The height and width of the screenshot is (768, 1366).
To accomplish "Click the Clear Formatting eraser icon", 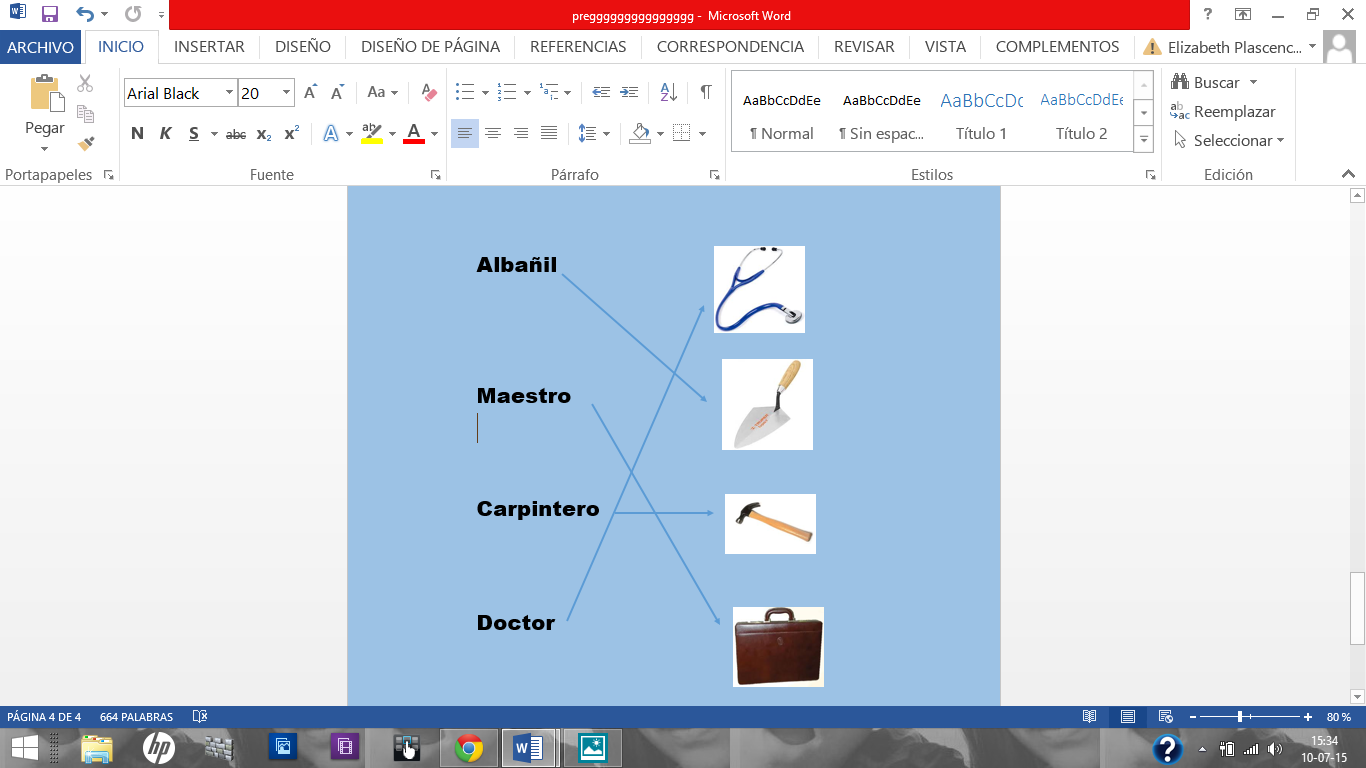I will coord(430,93).
